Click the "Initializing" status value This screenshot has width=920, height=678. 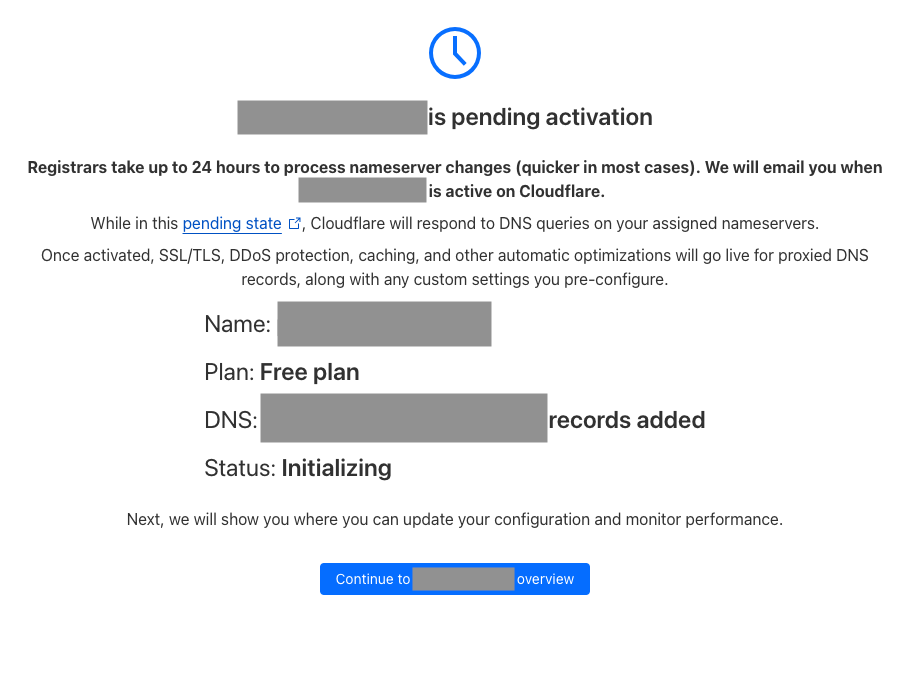pyautogui.click(x=336, y=468)
